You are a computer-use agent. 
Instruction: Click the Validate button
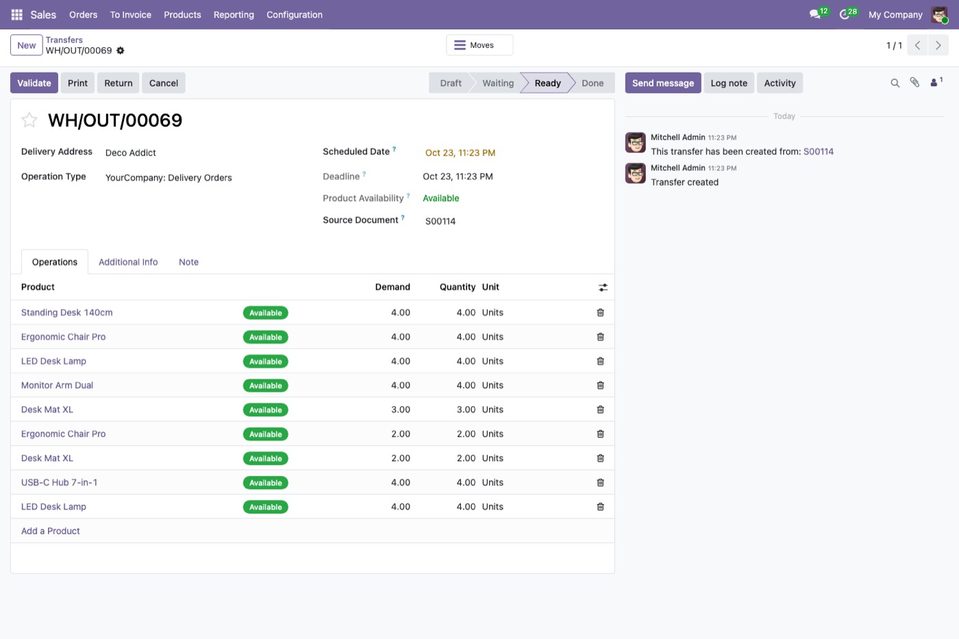34,83
